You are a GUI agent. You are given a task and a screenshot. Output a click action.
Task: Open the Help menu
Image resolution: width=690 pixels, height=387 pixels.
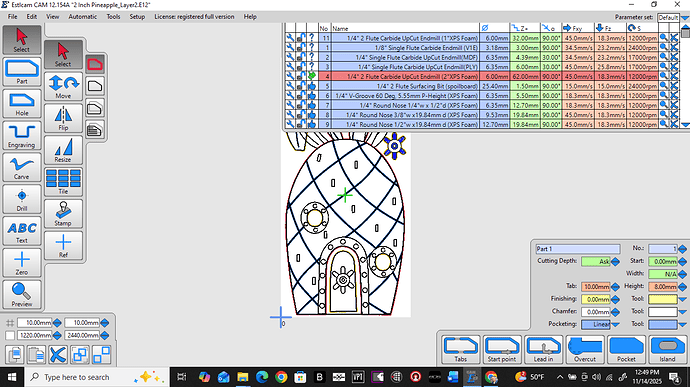point(250,17)
